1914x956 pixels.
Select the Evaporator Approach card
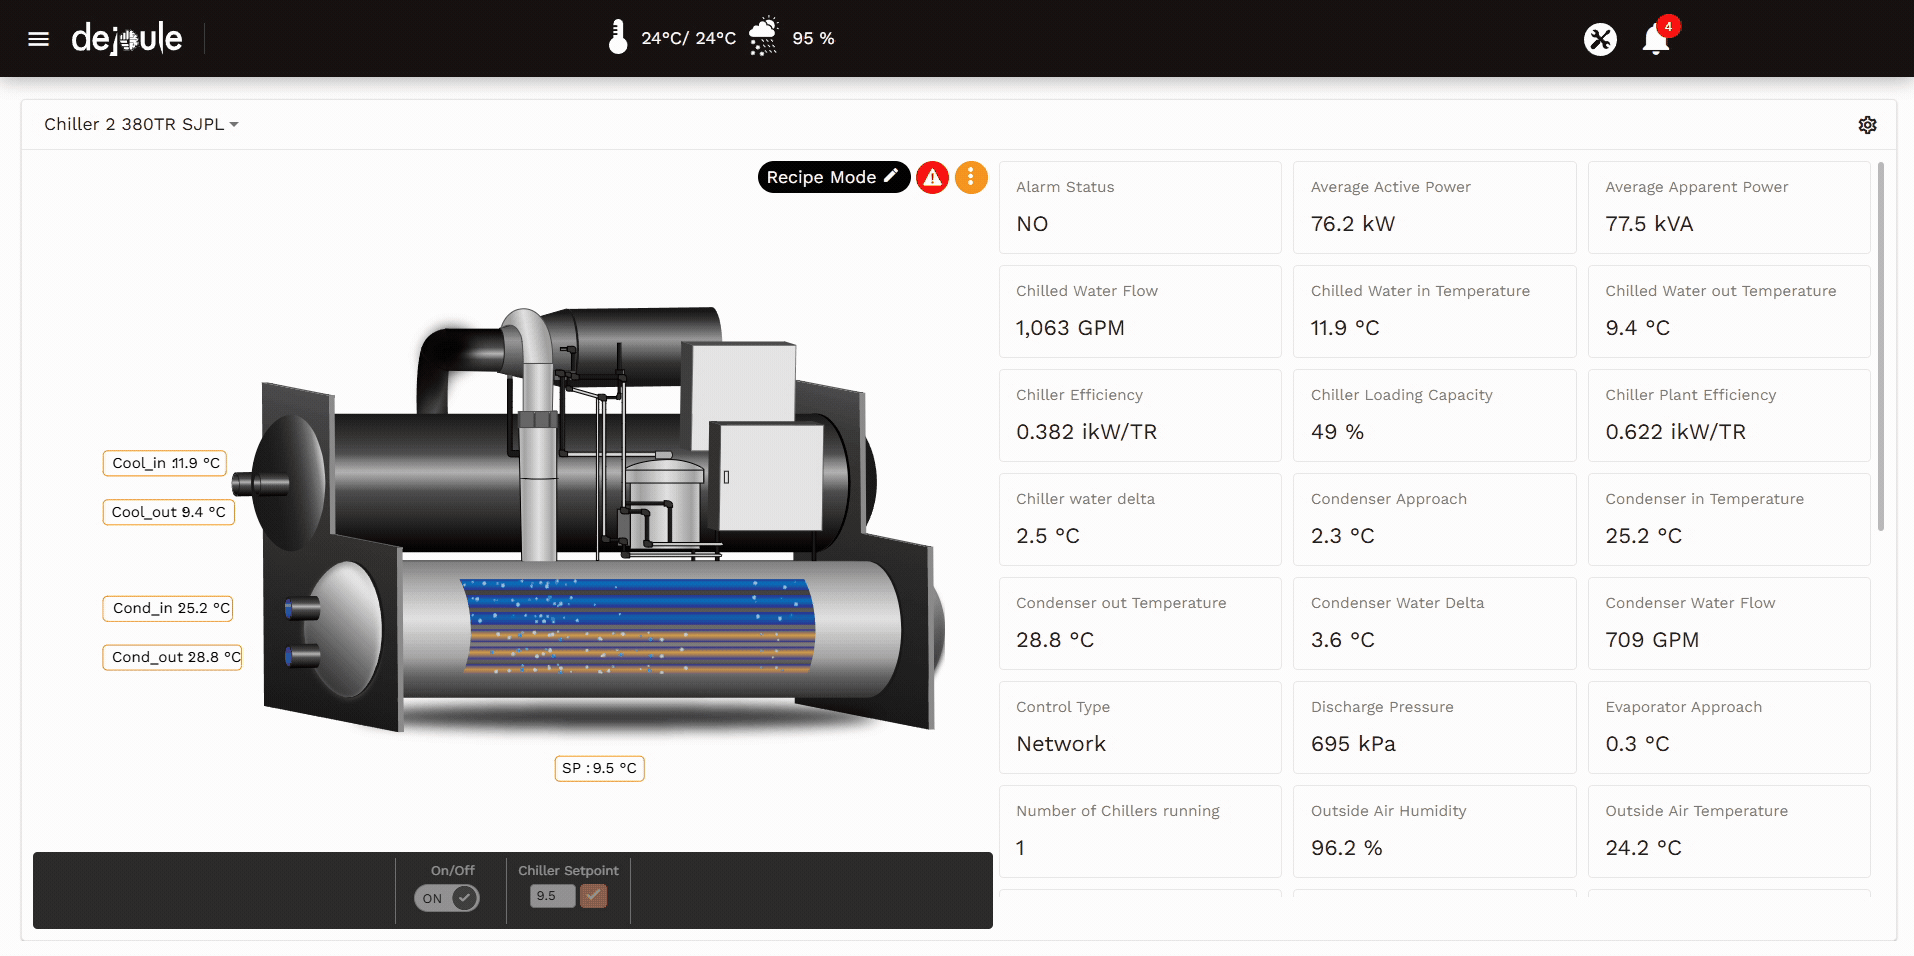[1729, 727]
